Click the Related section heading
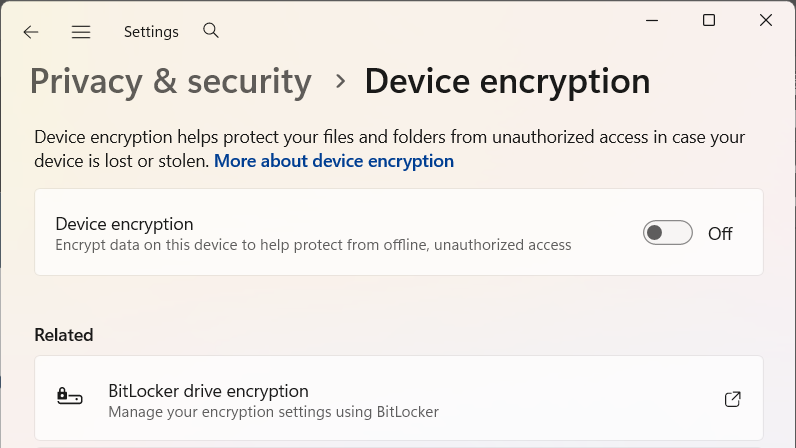Screen dimensions: 796x448 point(64,335)
